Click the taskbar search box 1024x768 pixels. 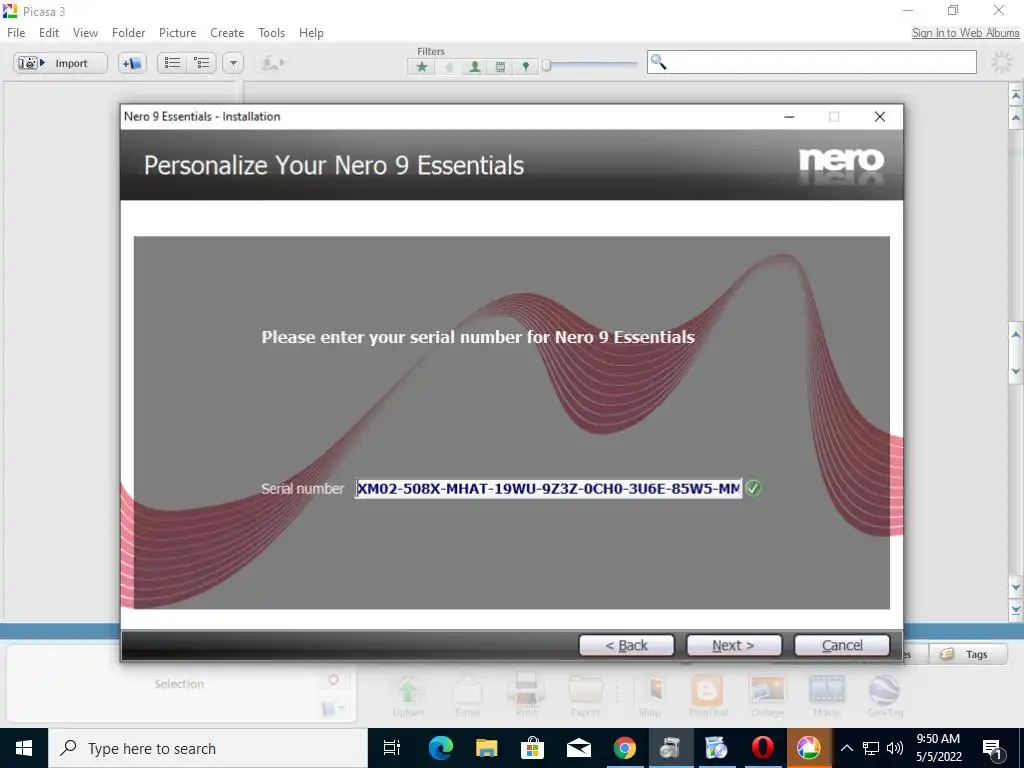tap(208, 748)
